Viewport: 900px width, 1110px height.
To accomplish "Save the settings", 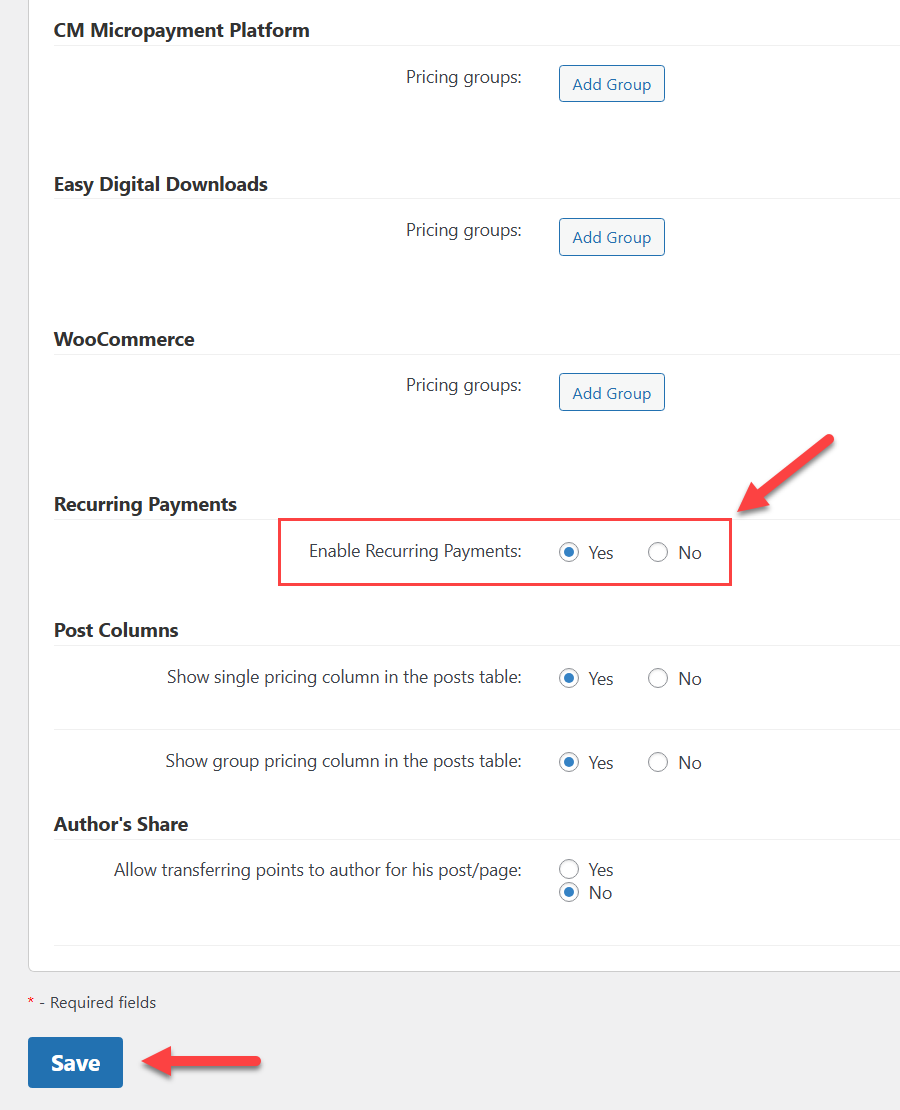I will (x=75, y=1062).
